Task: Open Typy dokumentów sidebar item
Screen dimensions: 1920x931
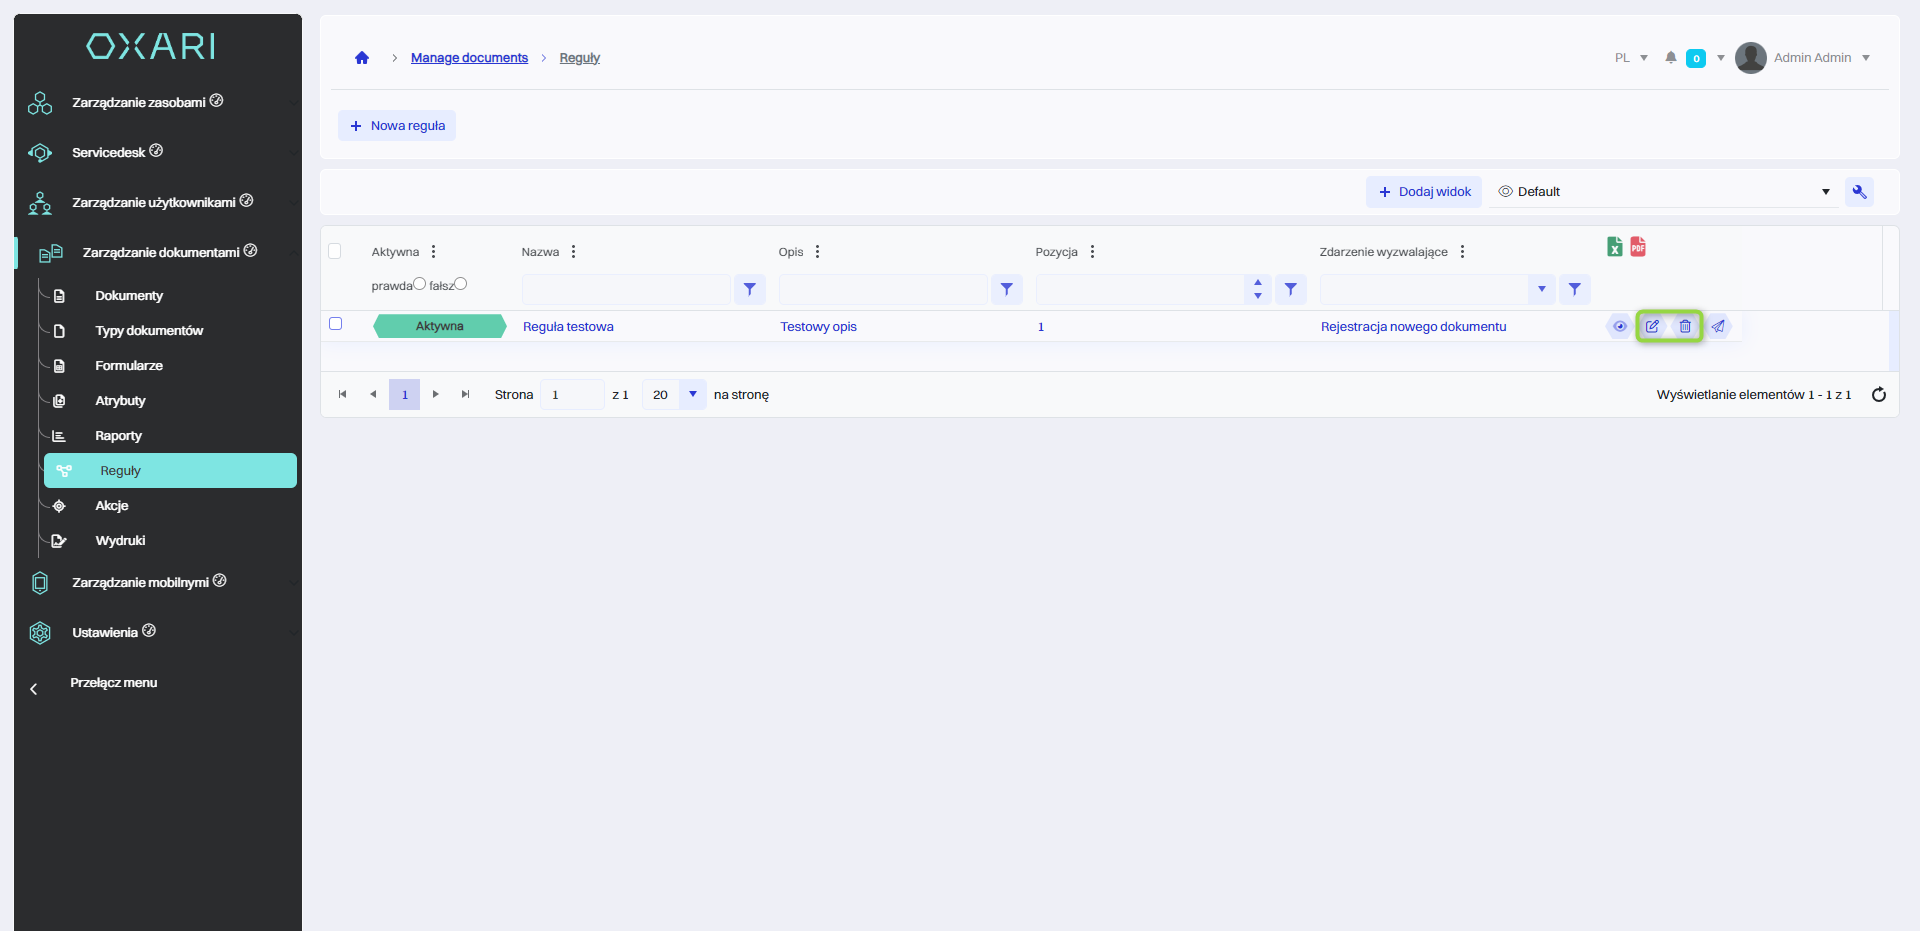Action: coord(149,331)
